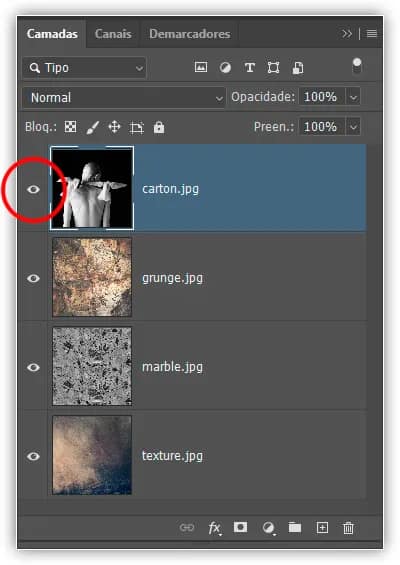Select the grunge.jpg layer thumbnail

click(92, 277)
